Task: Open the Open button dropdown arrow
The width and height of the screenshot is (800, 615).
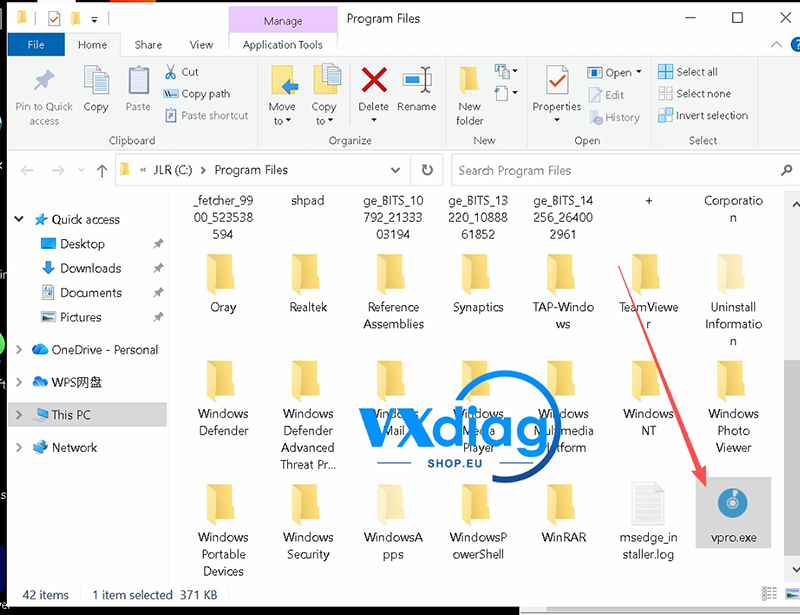Action: [638, 72]
